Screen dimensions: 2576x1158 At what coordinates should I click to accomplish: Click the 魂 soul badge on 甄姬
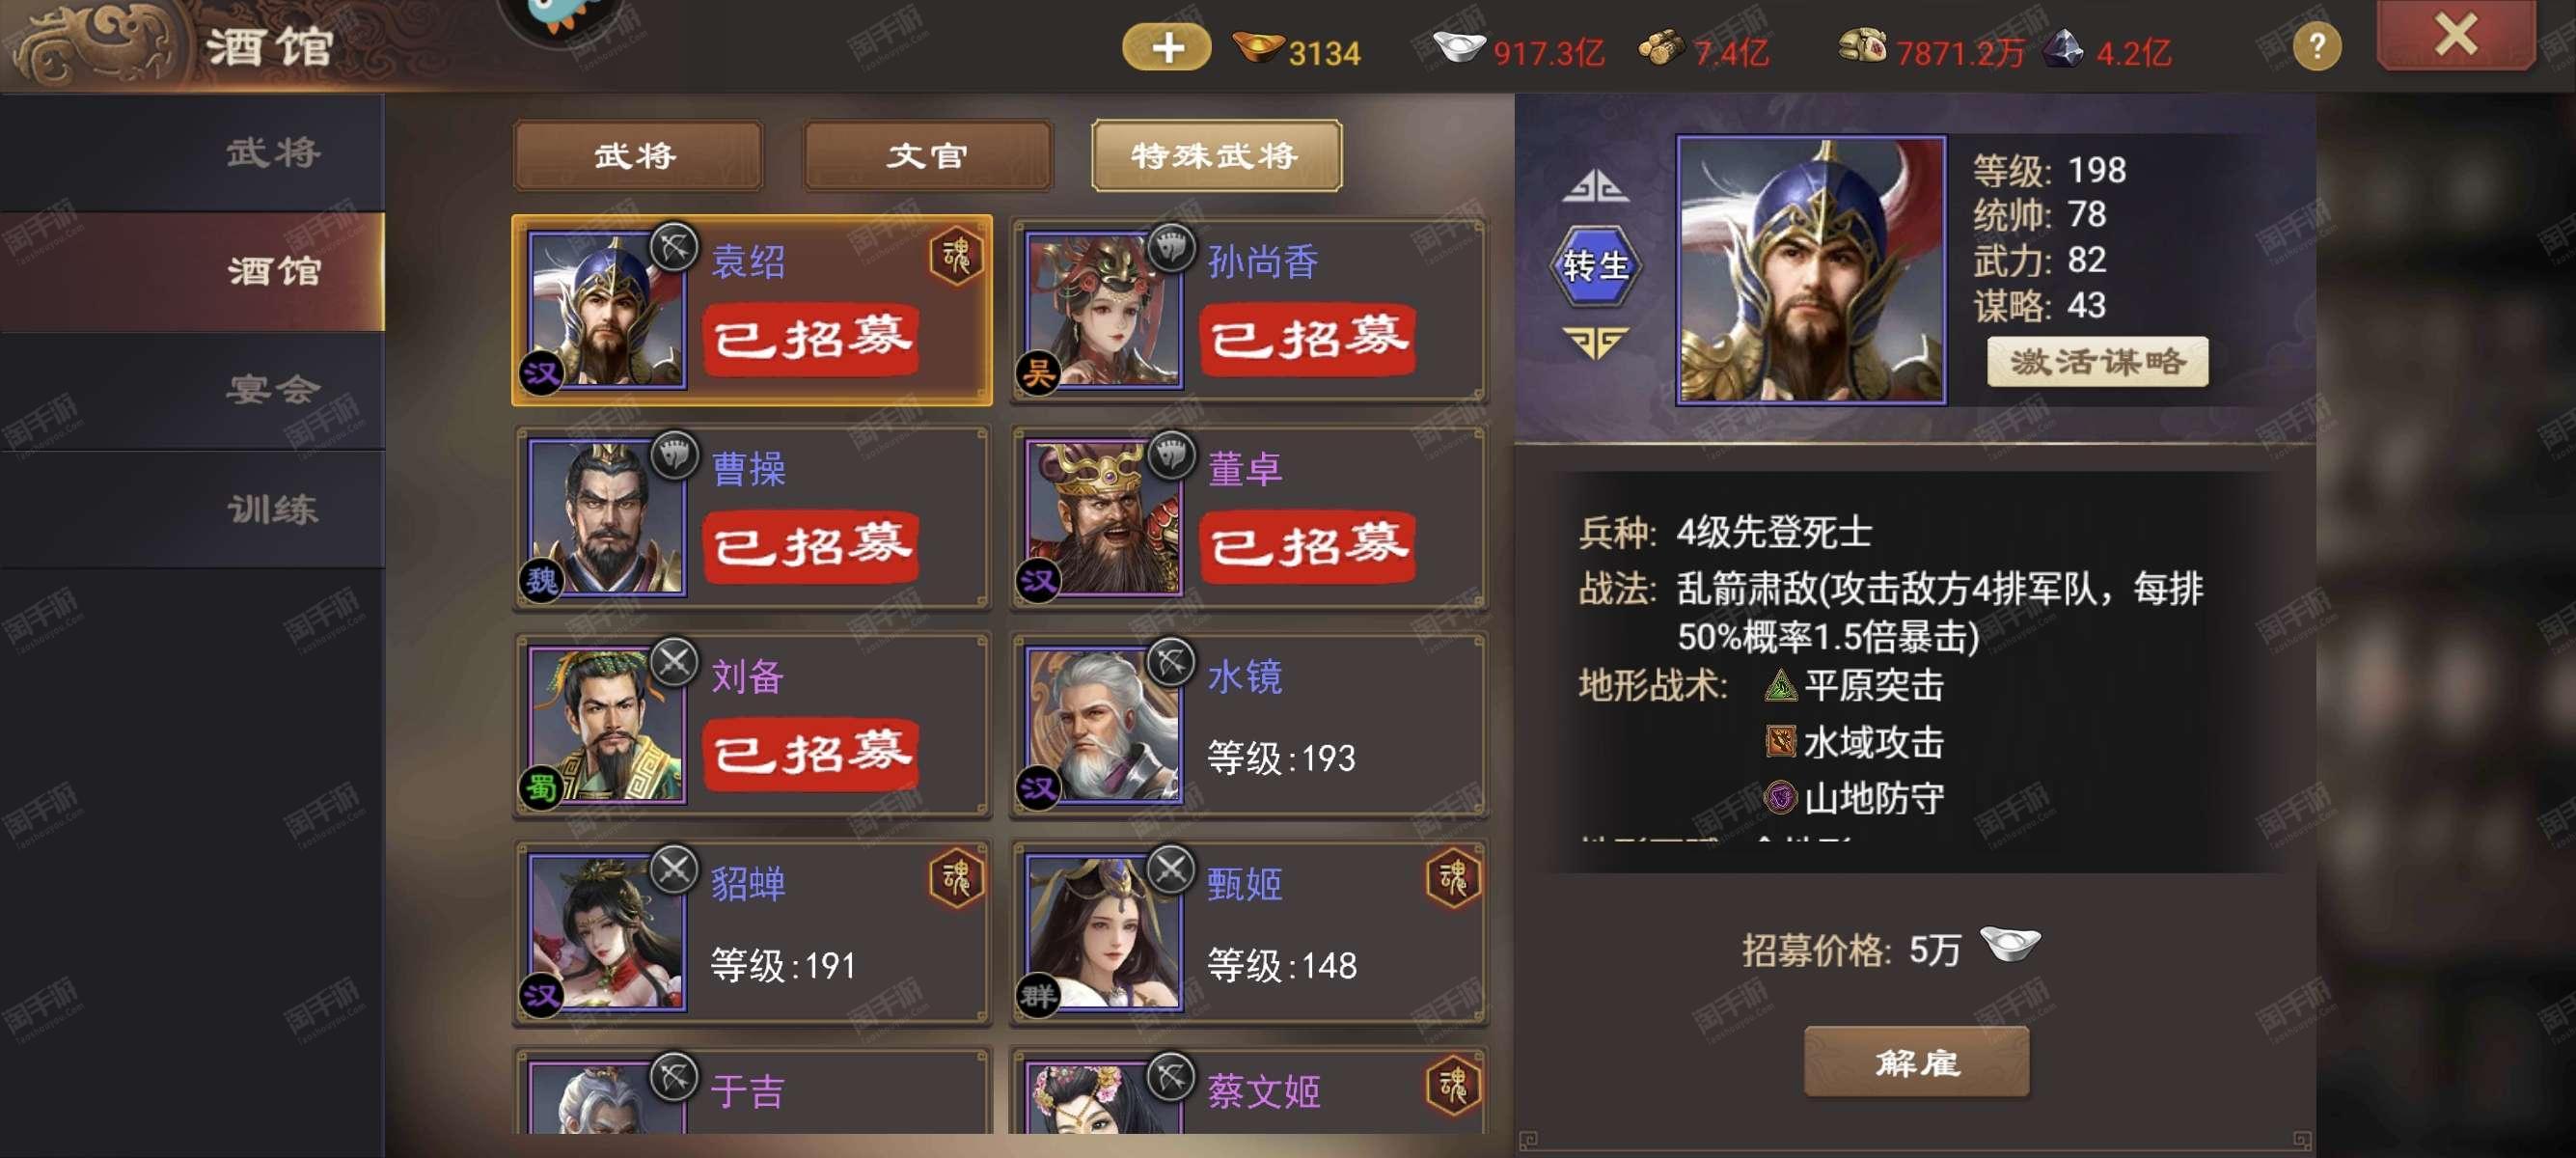click(1453, 878)
